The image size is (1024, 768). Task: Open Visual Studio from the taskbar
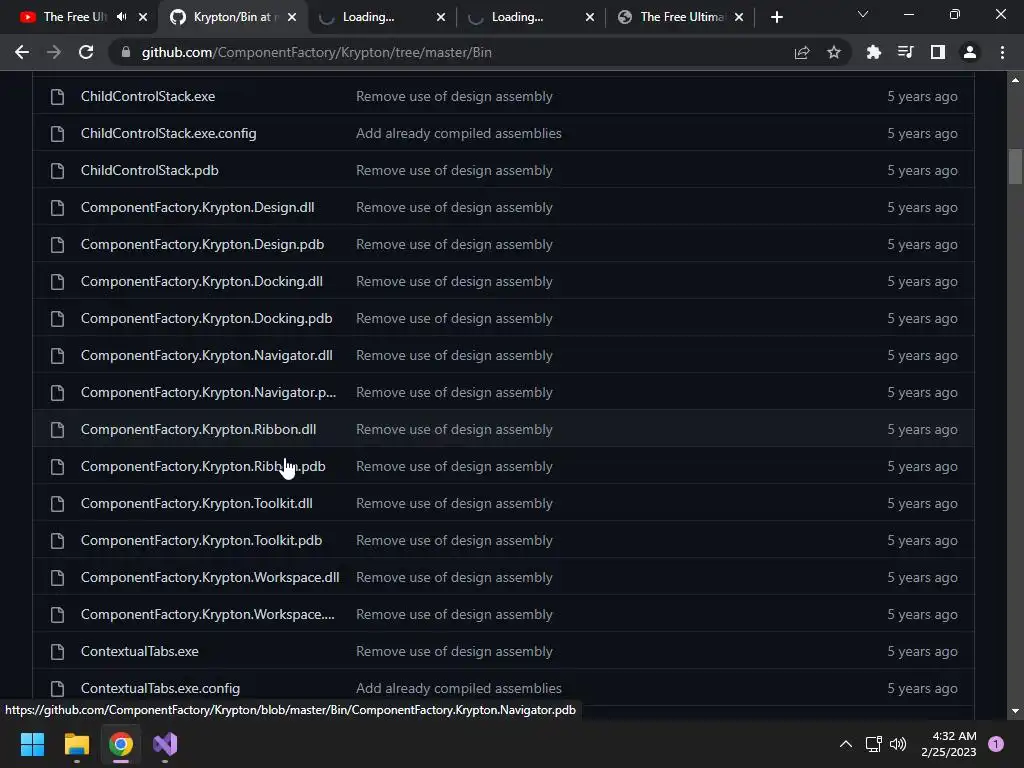click(x=165, y=744)
